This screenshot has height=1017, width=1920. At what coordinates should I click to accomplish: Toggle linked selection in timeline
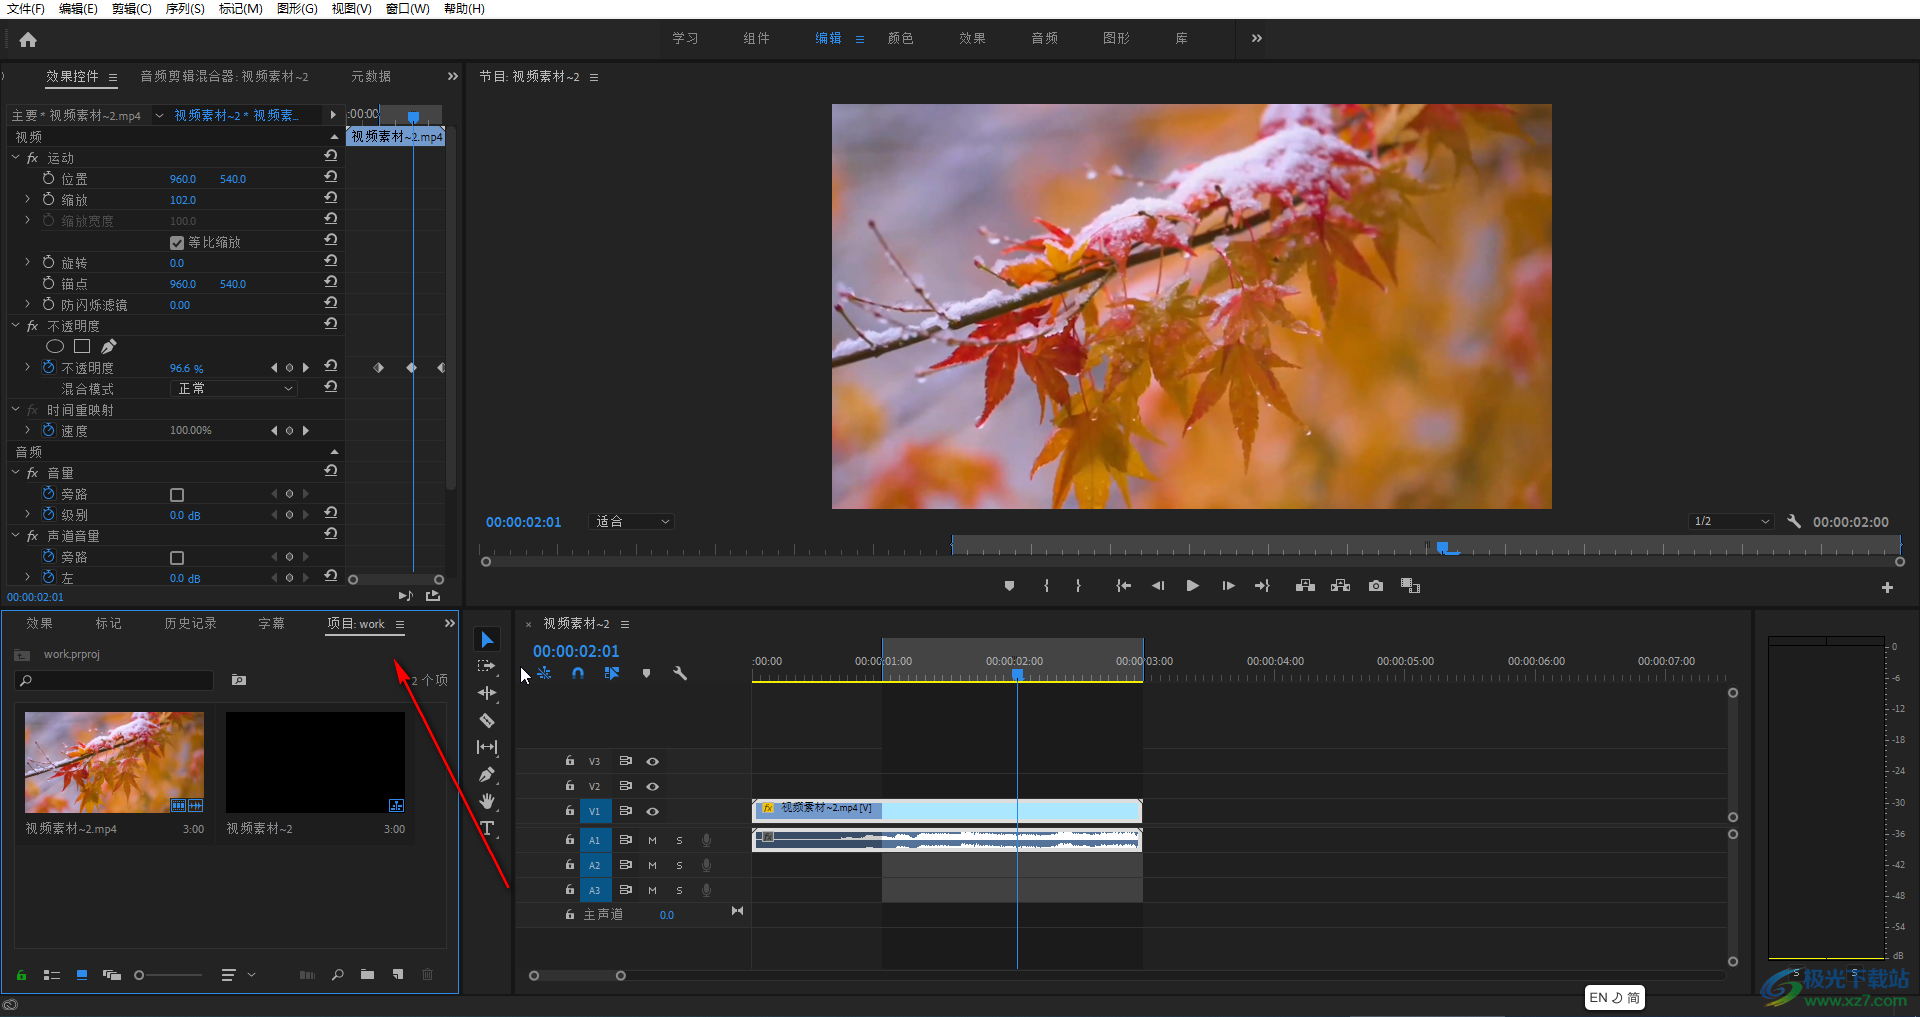coord(612,674)
